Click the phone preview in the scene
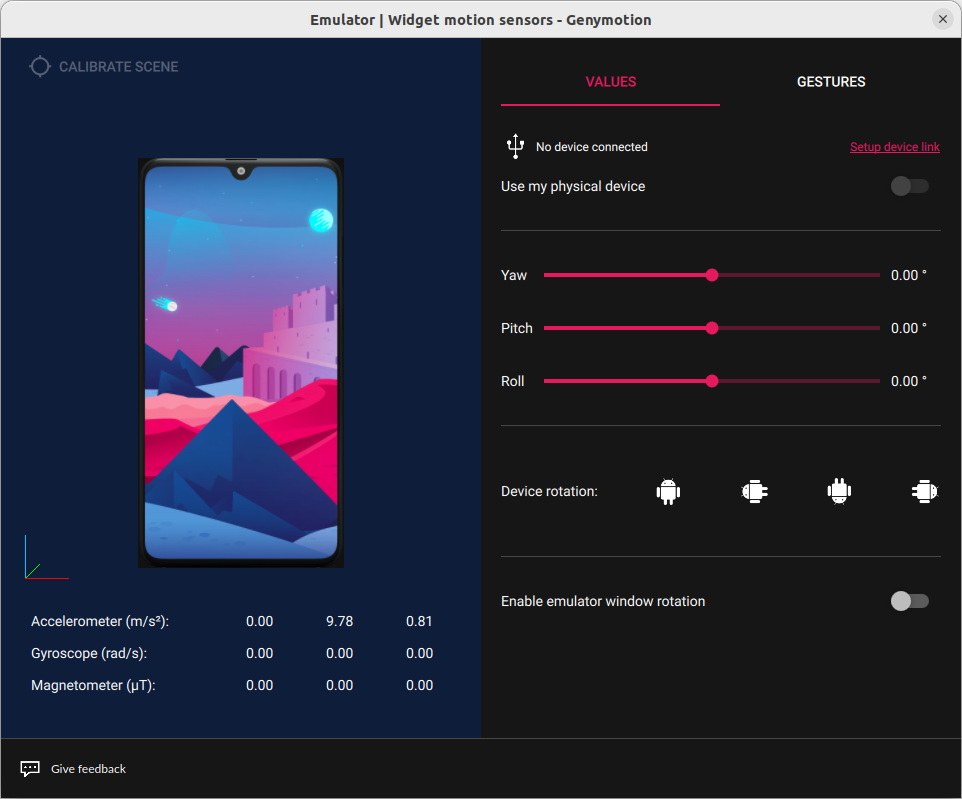 coord(240,363)
